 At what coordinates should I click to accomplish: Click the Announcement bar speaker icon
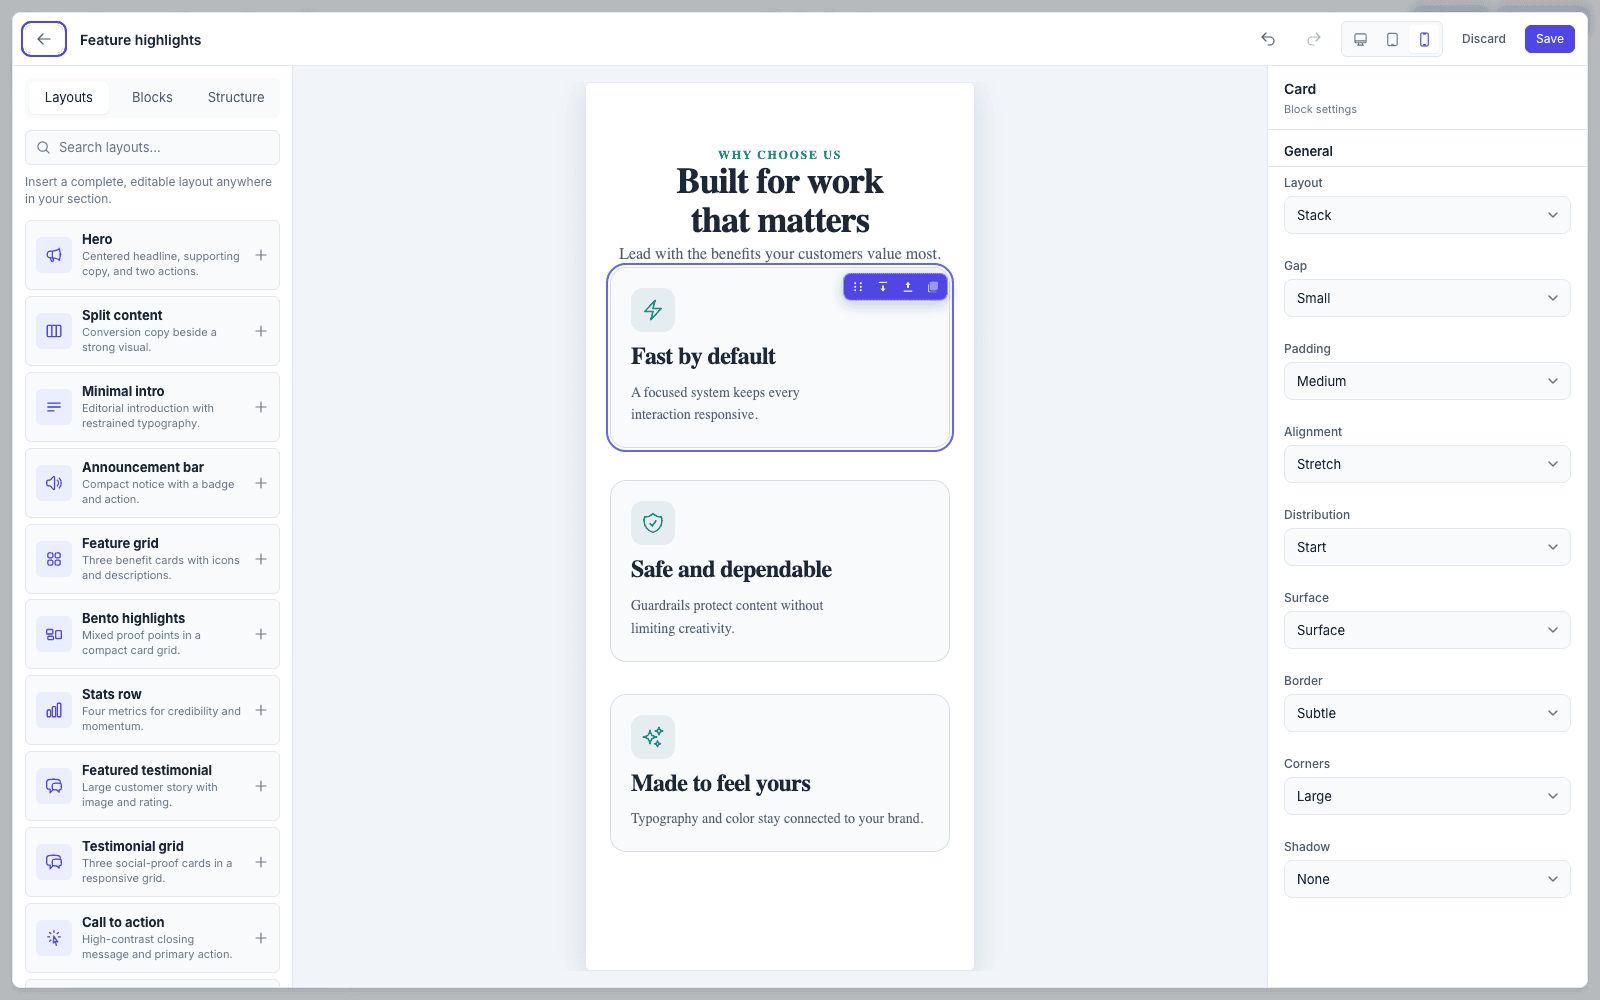pos(54,483)
